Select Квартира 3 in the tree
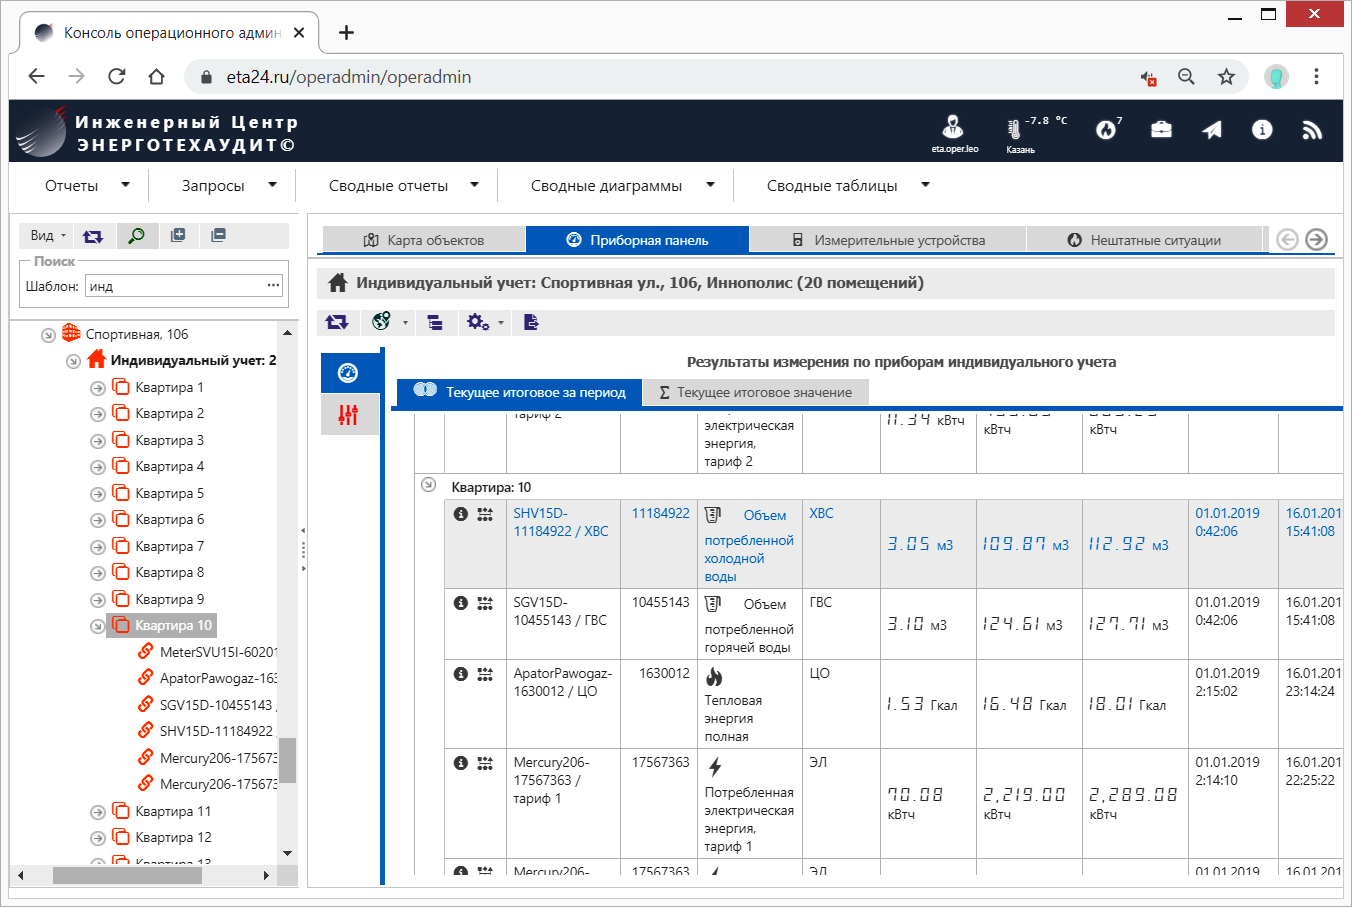 169,440
